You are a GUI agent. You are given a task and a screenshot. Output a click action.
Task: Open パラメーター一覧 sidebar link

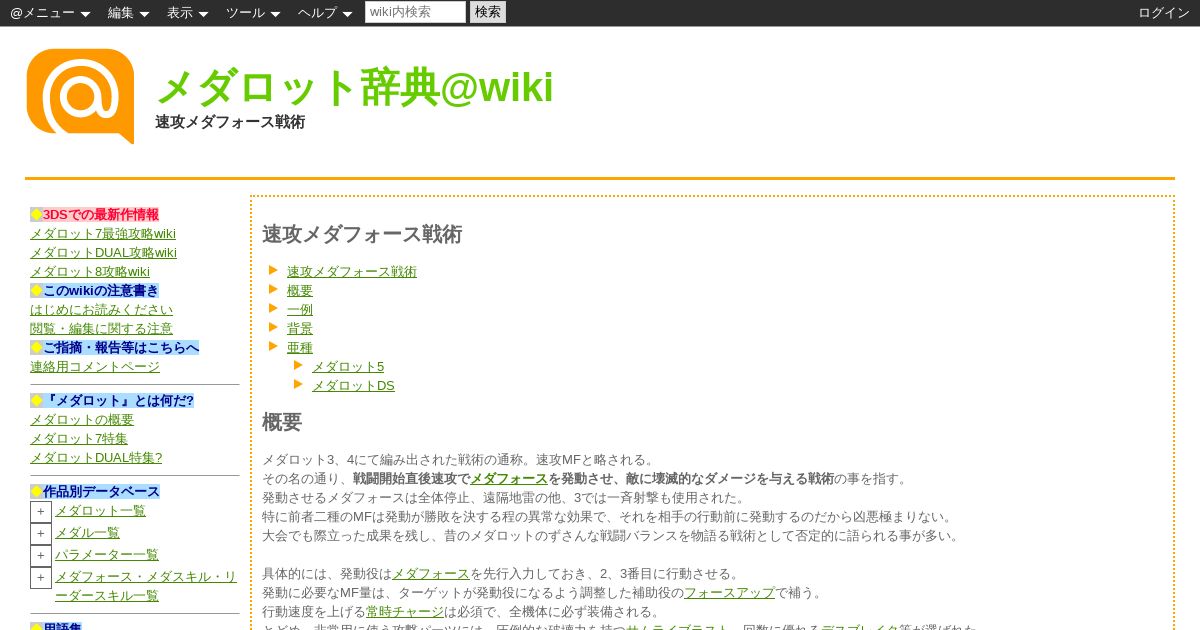(106, 555)
